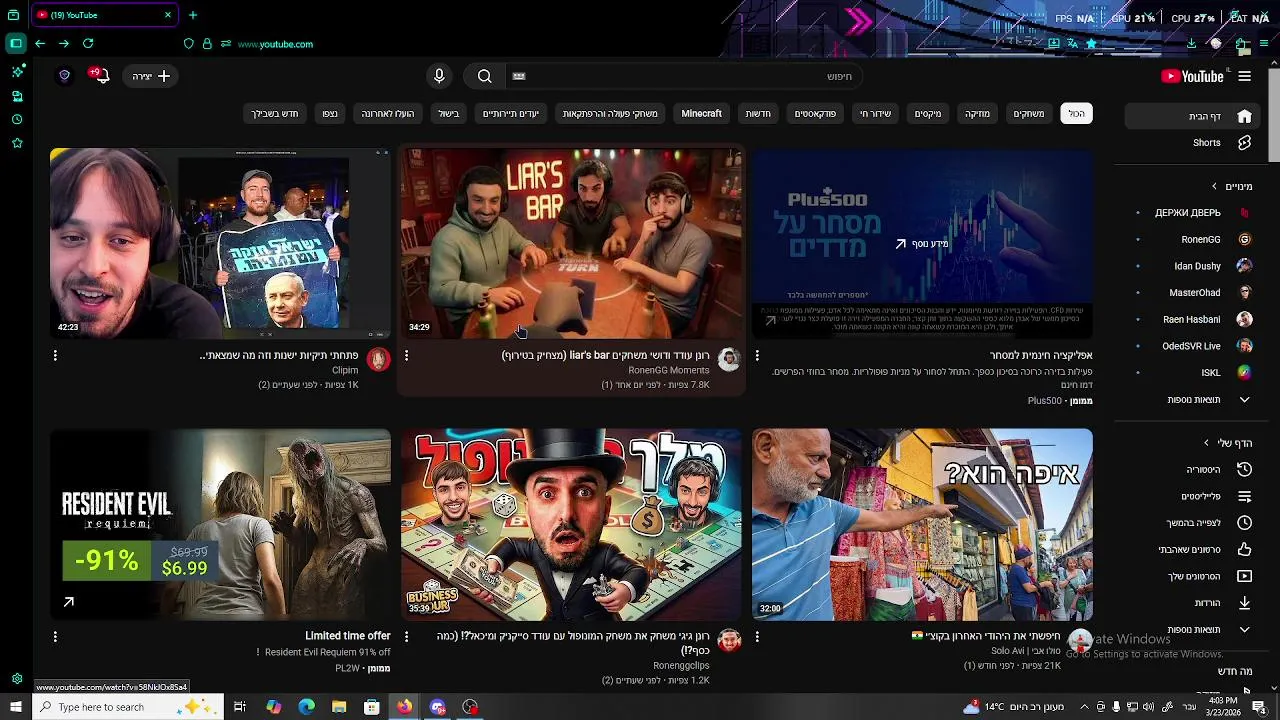1280x720 pixels.
Task: Go back using browser back arrow
Action: coord(40,44)
